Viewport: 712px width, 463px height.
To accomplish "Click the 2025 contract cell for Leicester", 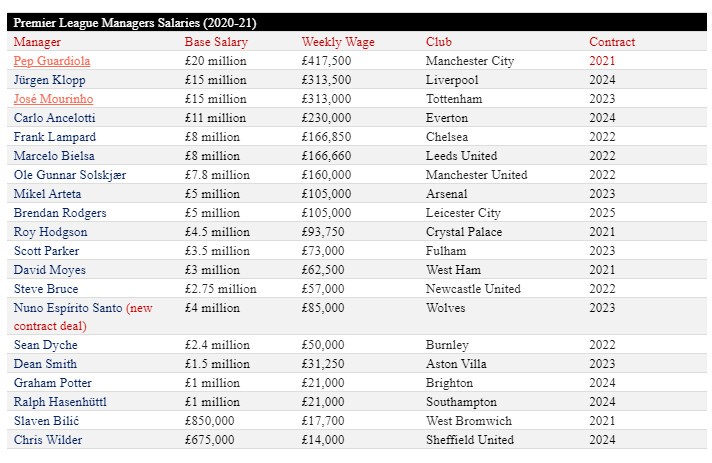I will coord(601,213).
